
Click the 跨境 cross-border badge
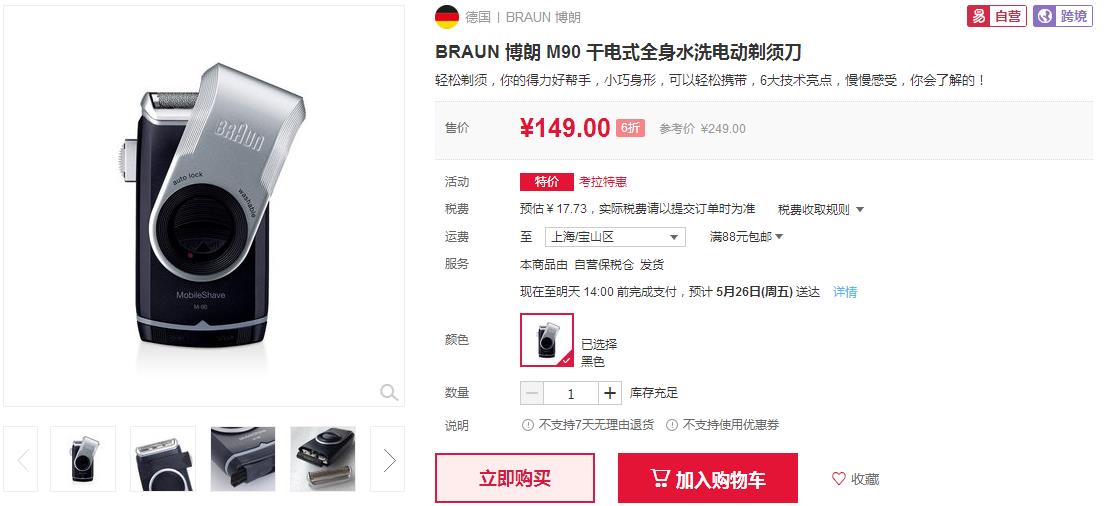pos(1062,16)
